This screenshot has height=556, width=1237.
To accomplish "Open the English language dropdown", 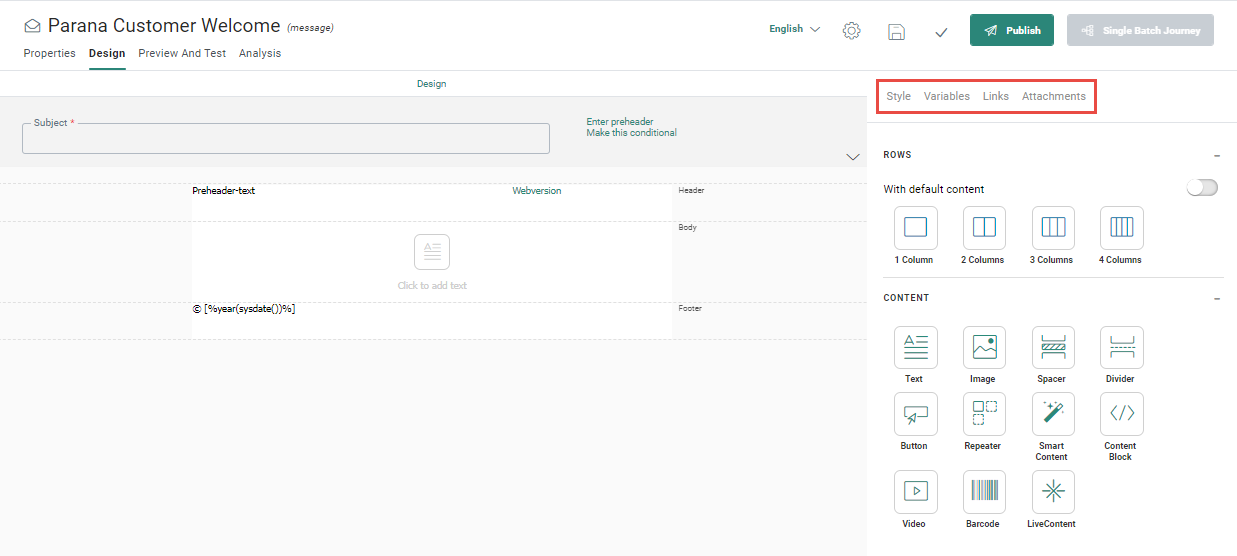I will 794,30.
